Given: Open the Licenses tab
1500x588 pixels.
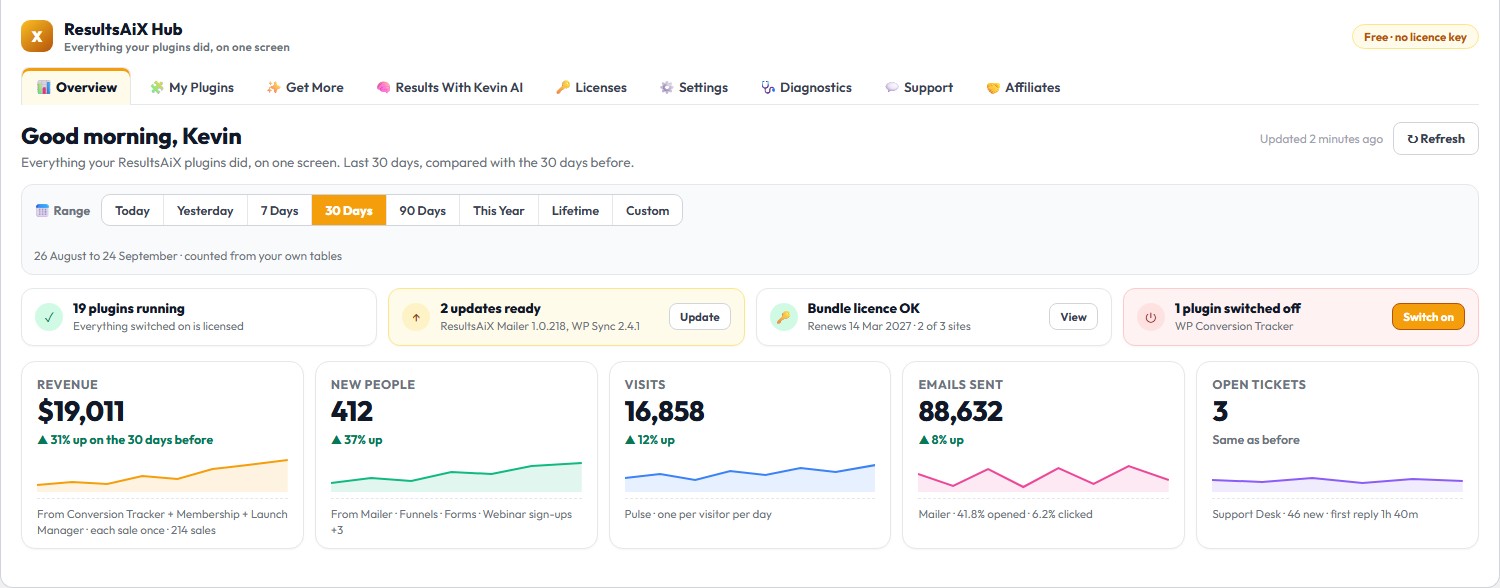Looking at the screenshot, I should (591, 87).
